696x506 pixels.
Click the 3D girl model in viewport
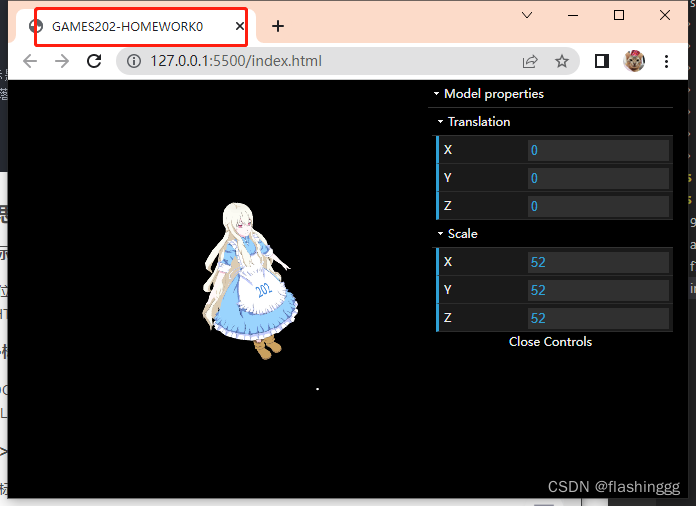(250, 281)
